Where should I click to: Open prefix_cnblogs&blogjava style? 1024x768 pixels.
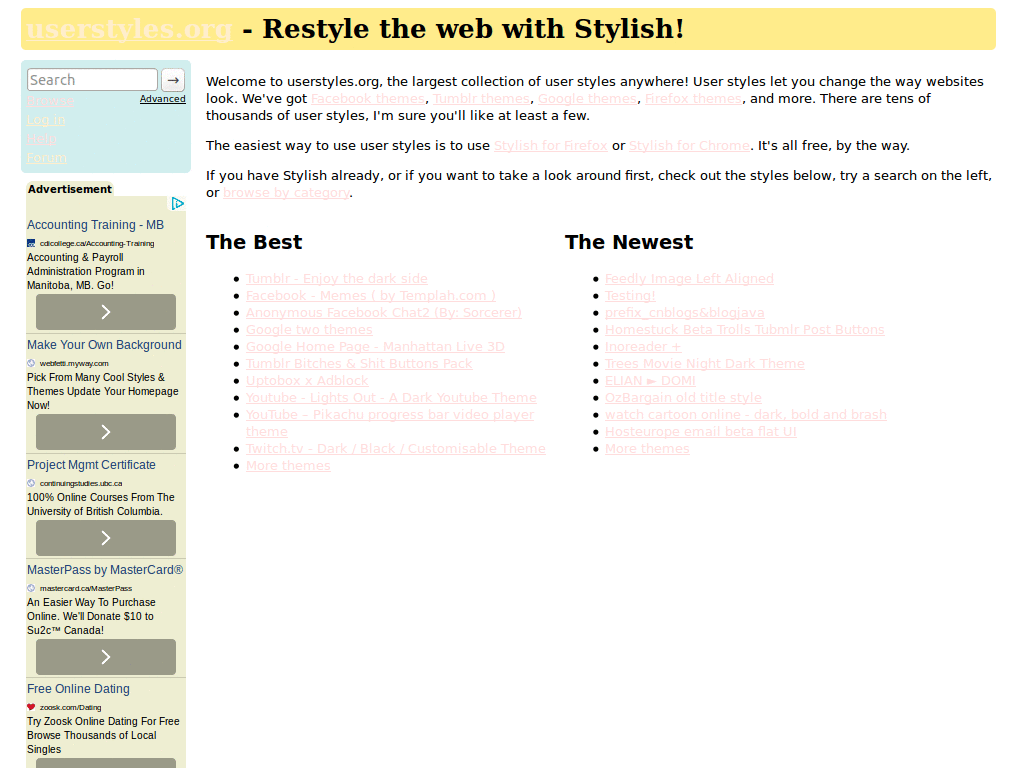[684, 313]
